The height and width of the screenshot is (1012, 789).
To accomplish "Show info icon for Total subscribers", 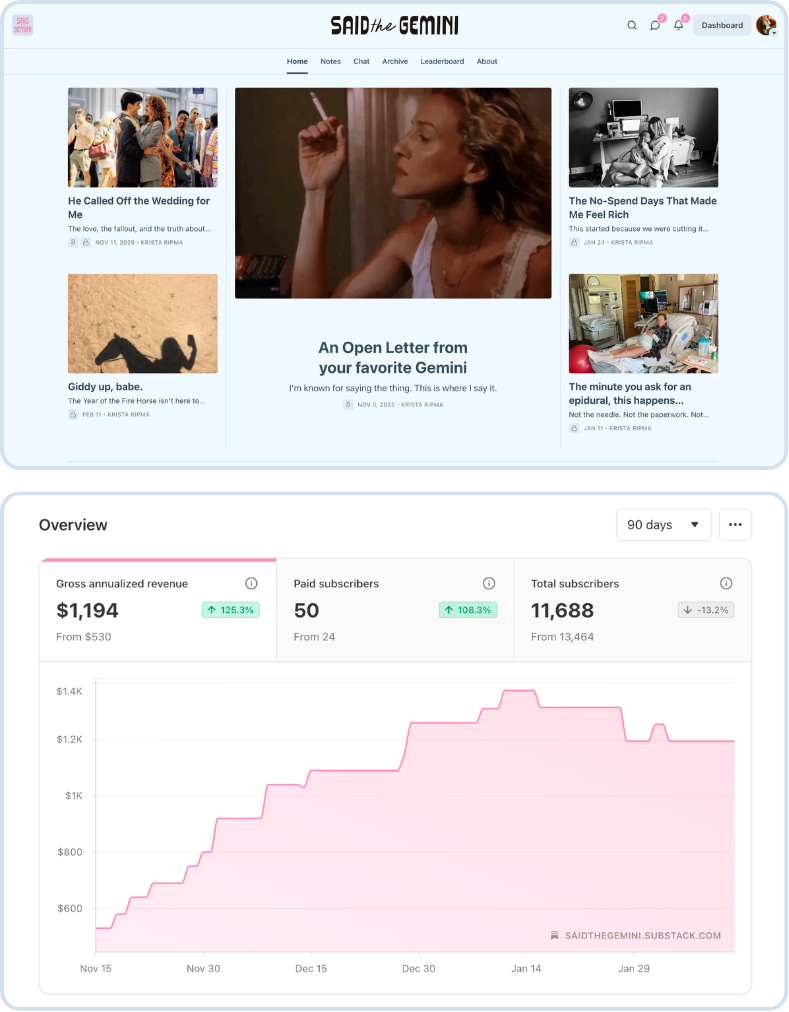I will [726, 583].
